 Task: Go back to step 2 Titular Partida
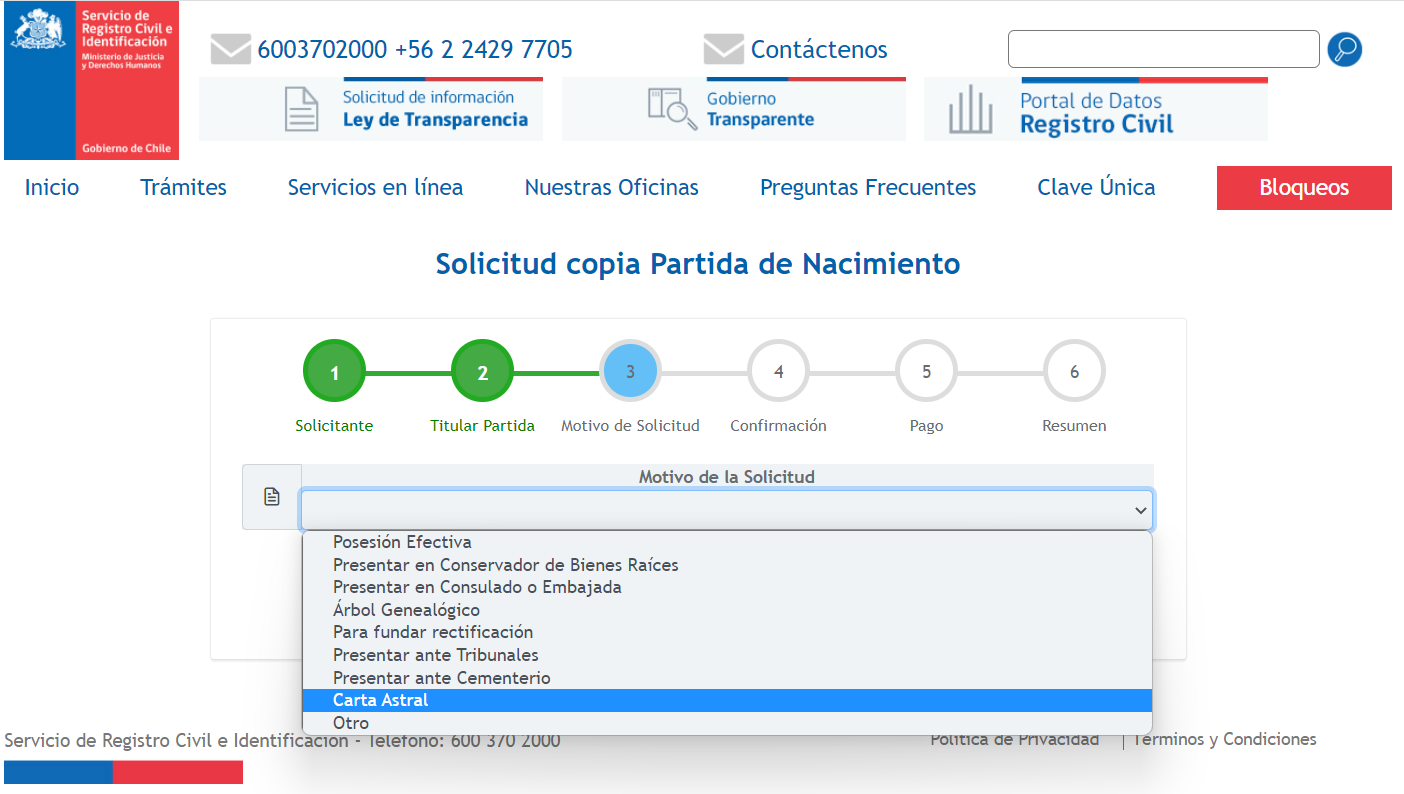482,372
